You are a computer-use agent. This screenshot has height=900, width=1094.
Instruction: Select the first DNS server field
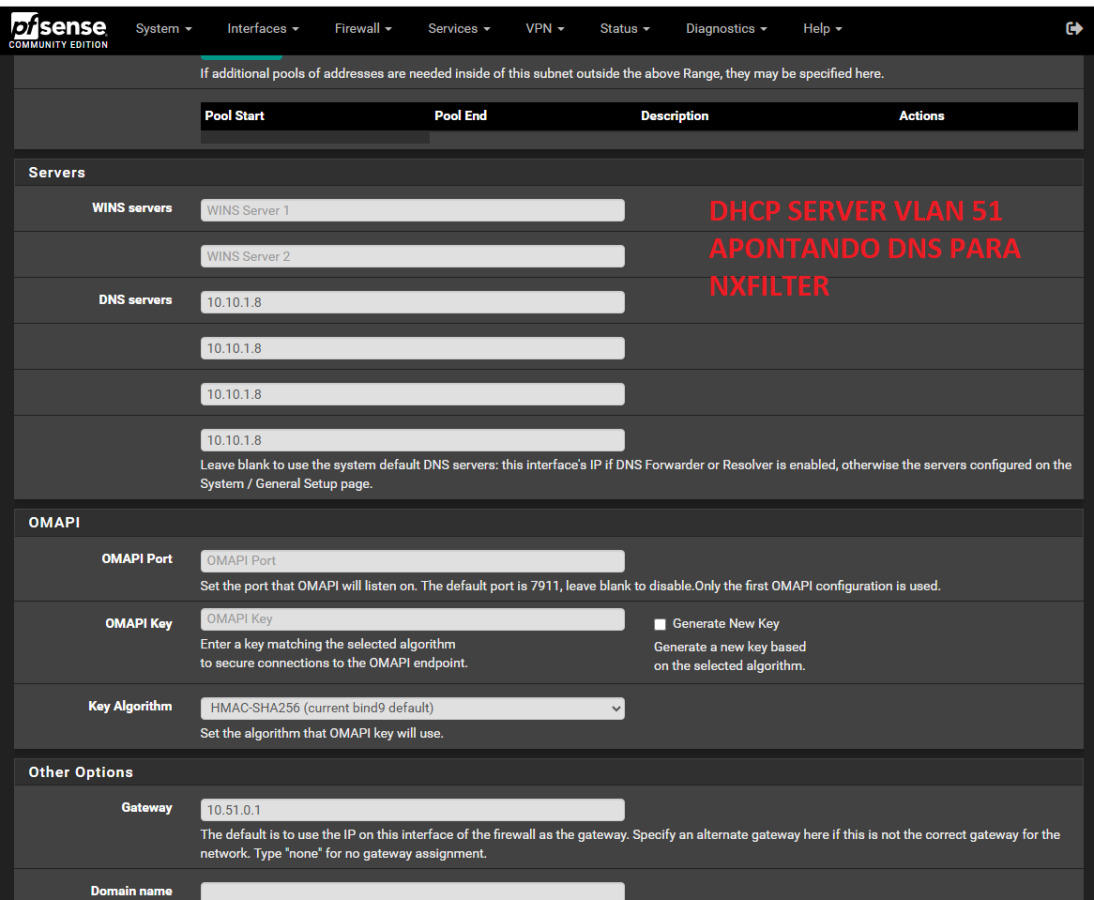point(412,302)
